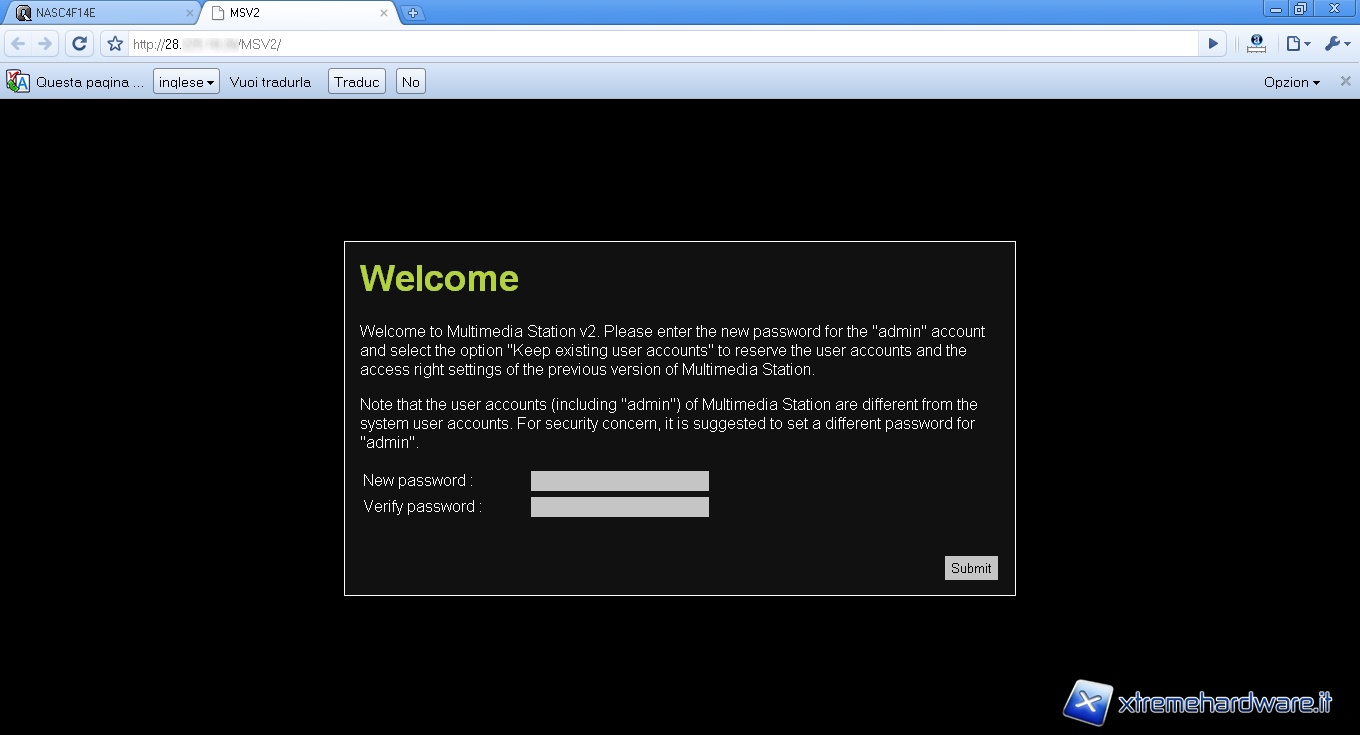Decline translation with the No button
The width and height of the screenshot is (1360, 735).
tap(411, 82)
